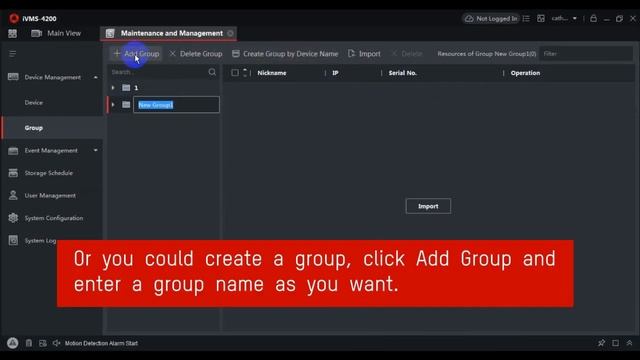This screenshot has height=360, width=640.
Task: Toggle the alarm sound speaker icon
Action: [x=57, y=343]
